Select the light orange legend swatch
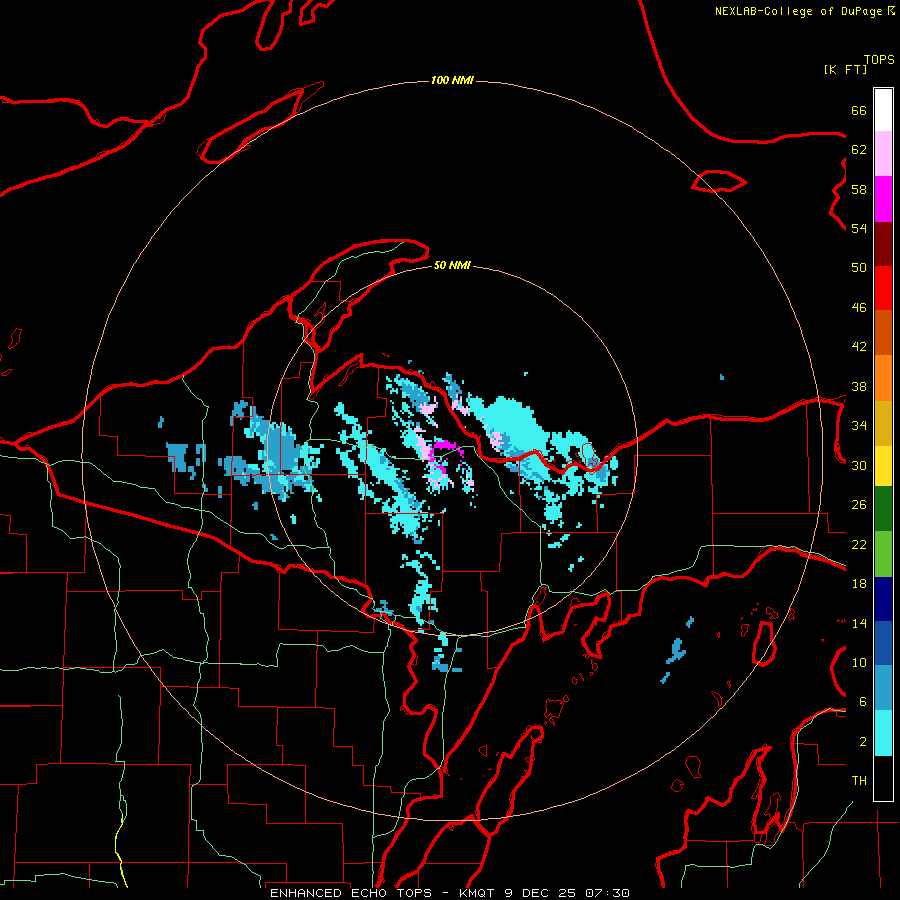 (x=883, y=378)
